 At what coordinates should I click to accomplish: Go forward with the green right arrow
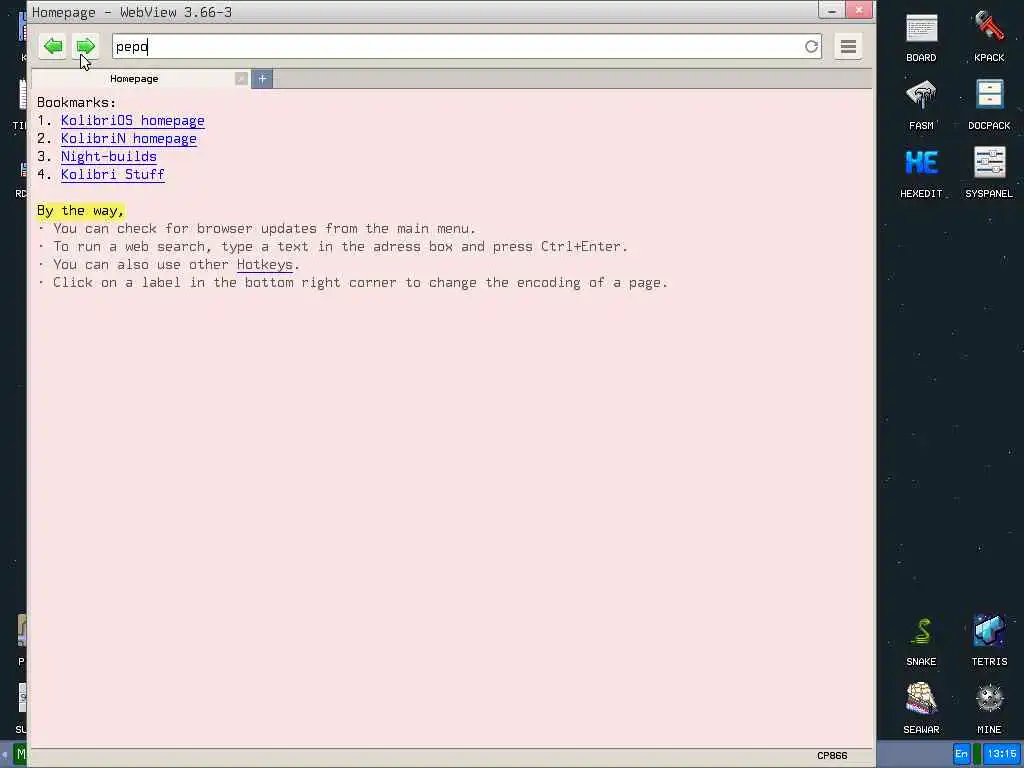(86, 46)
